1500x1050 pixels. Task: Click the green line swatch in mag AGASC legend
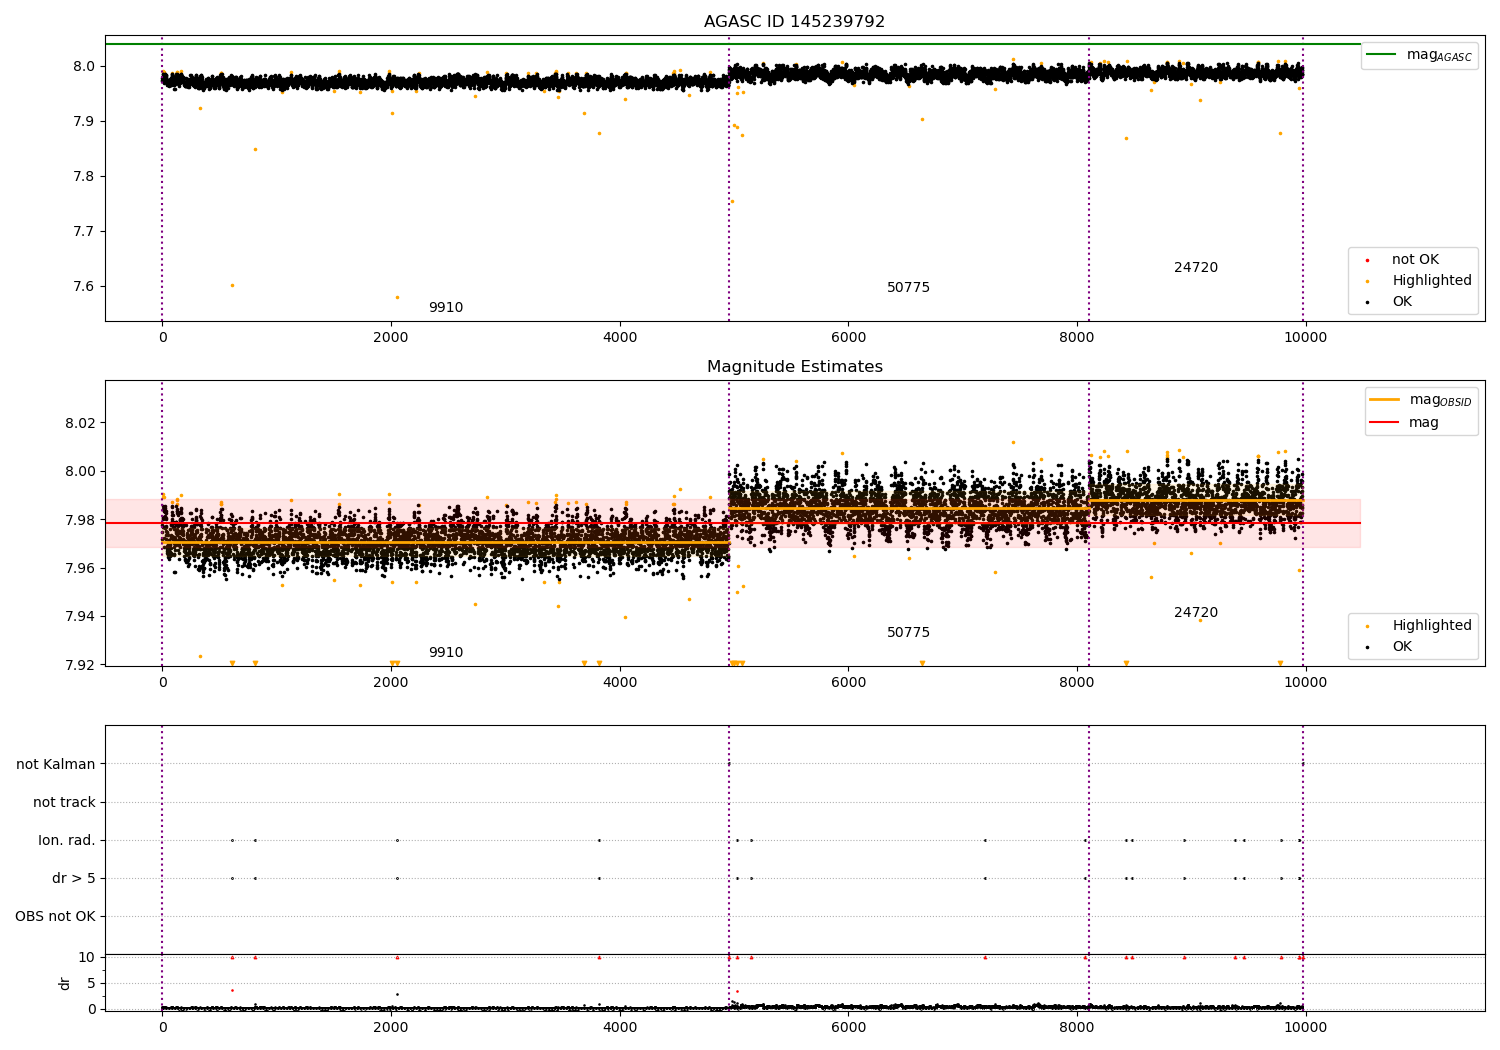click(x=1381, y=55)
